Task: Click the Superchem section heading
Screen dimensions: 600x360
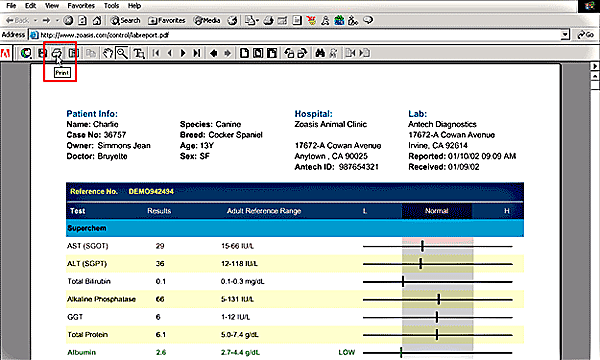Action: pyautogui.click(x=87, y=228)
